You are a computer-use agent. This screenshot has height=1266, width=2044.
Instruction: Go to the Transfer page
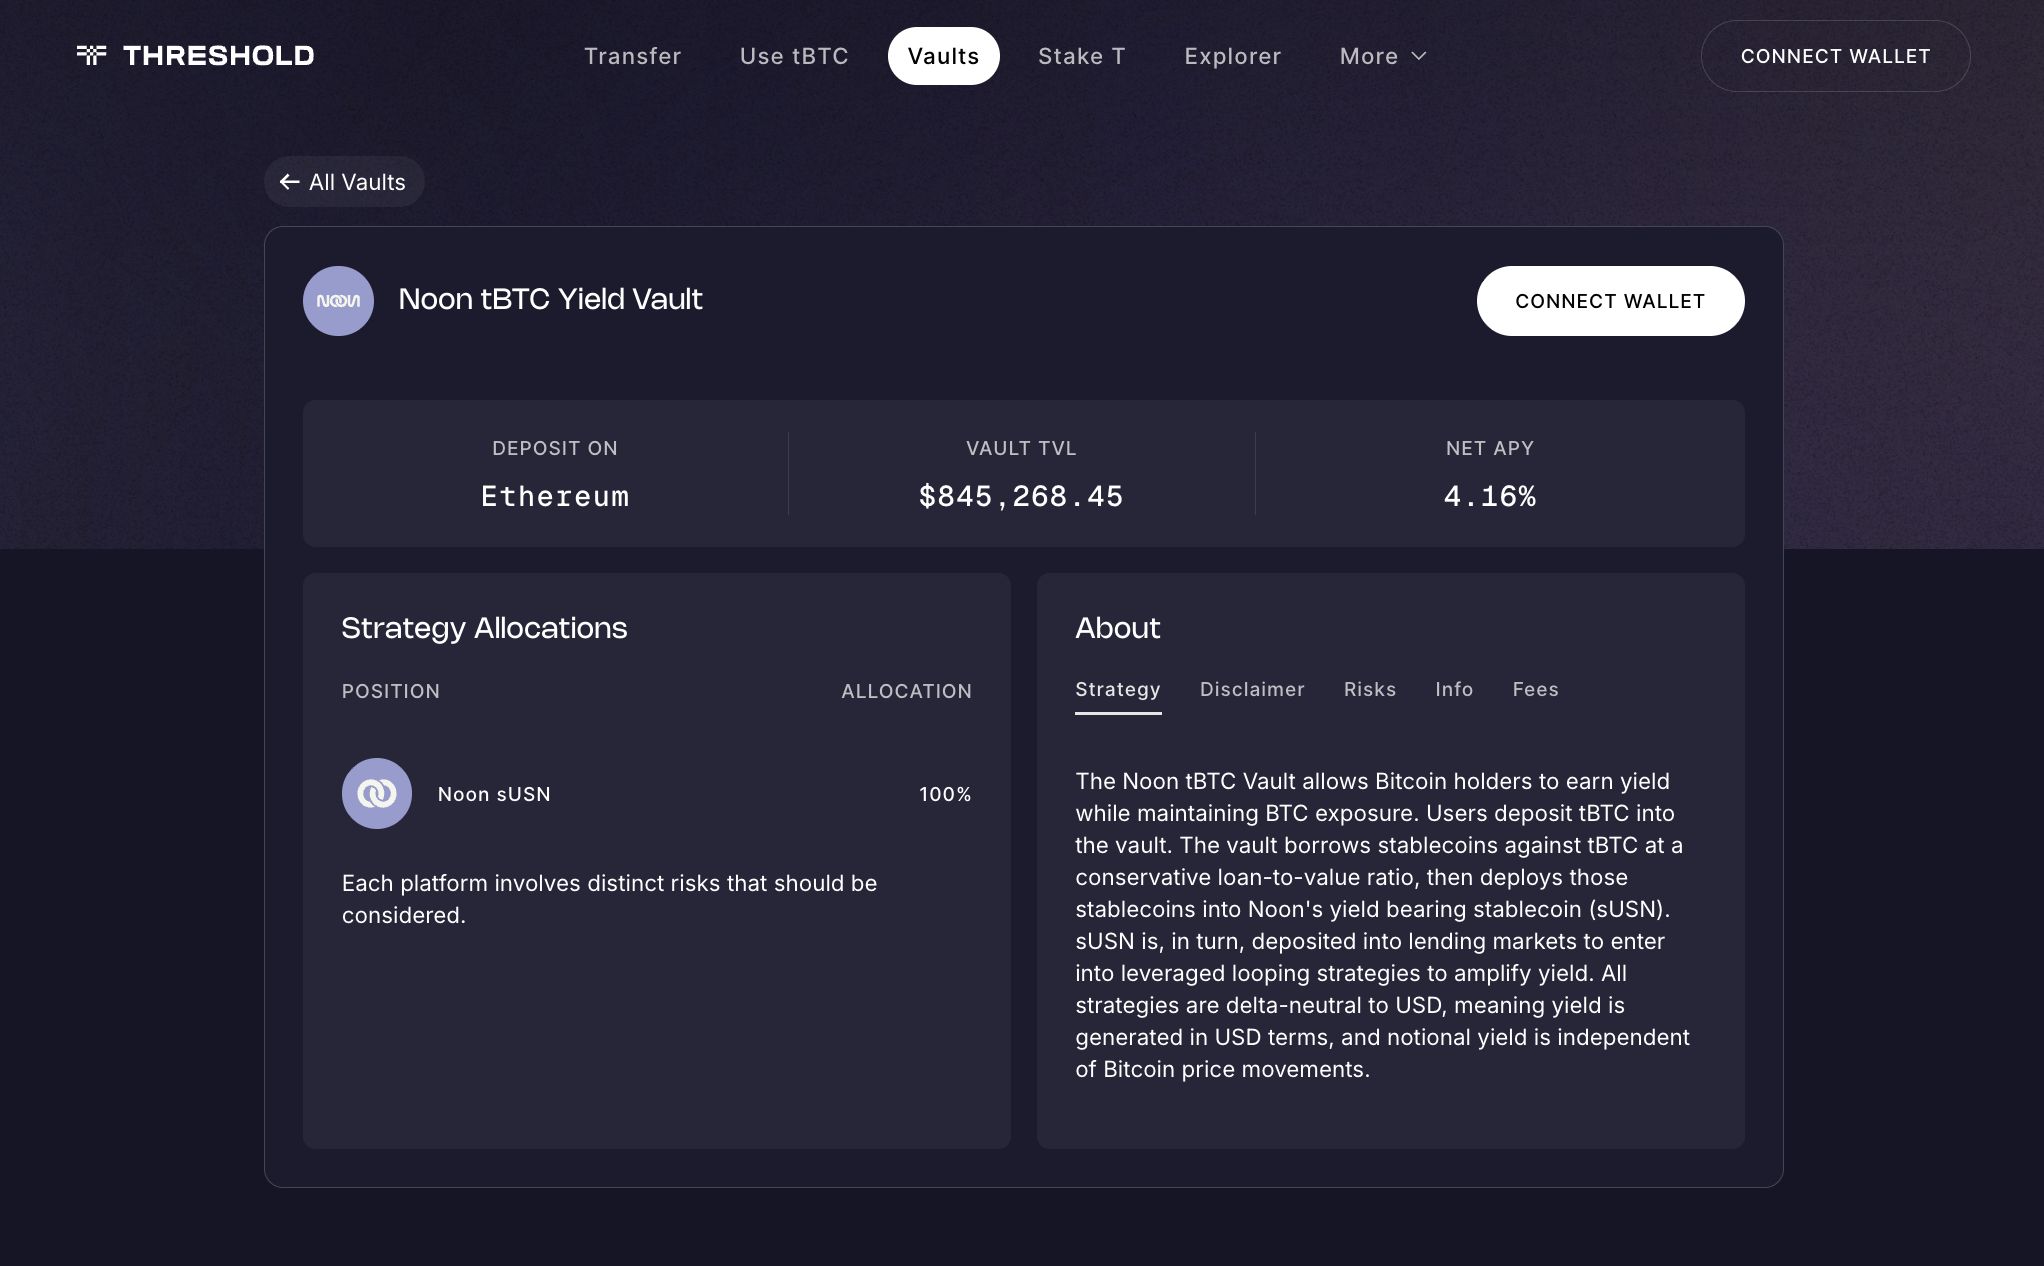[x=632, y=56]
